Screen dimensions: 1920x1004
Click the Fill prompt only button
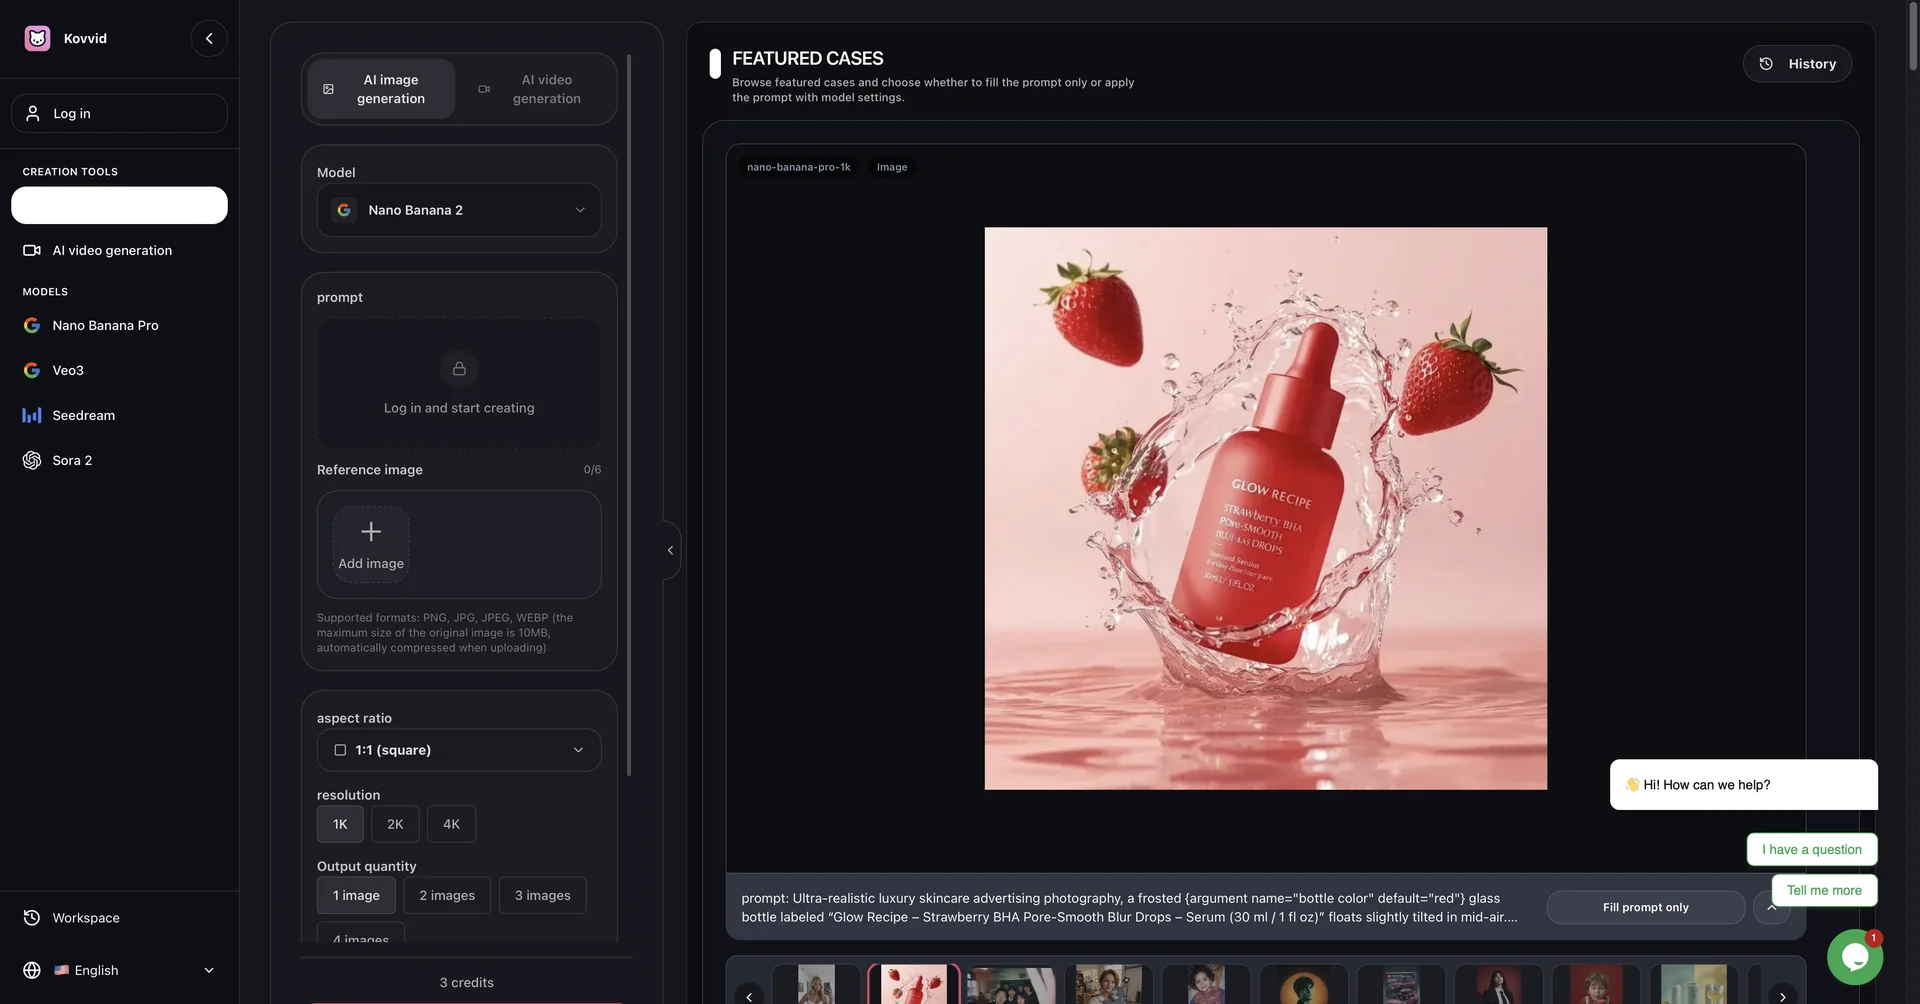pyautogui.click(x=1645, y=907)
